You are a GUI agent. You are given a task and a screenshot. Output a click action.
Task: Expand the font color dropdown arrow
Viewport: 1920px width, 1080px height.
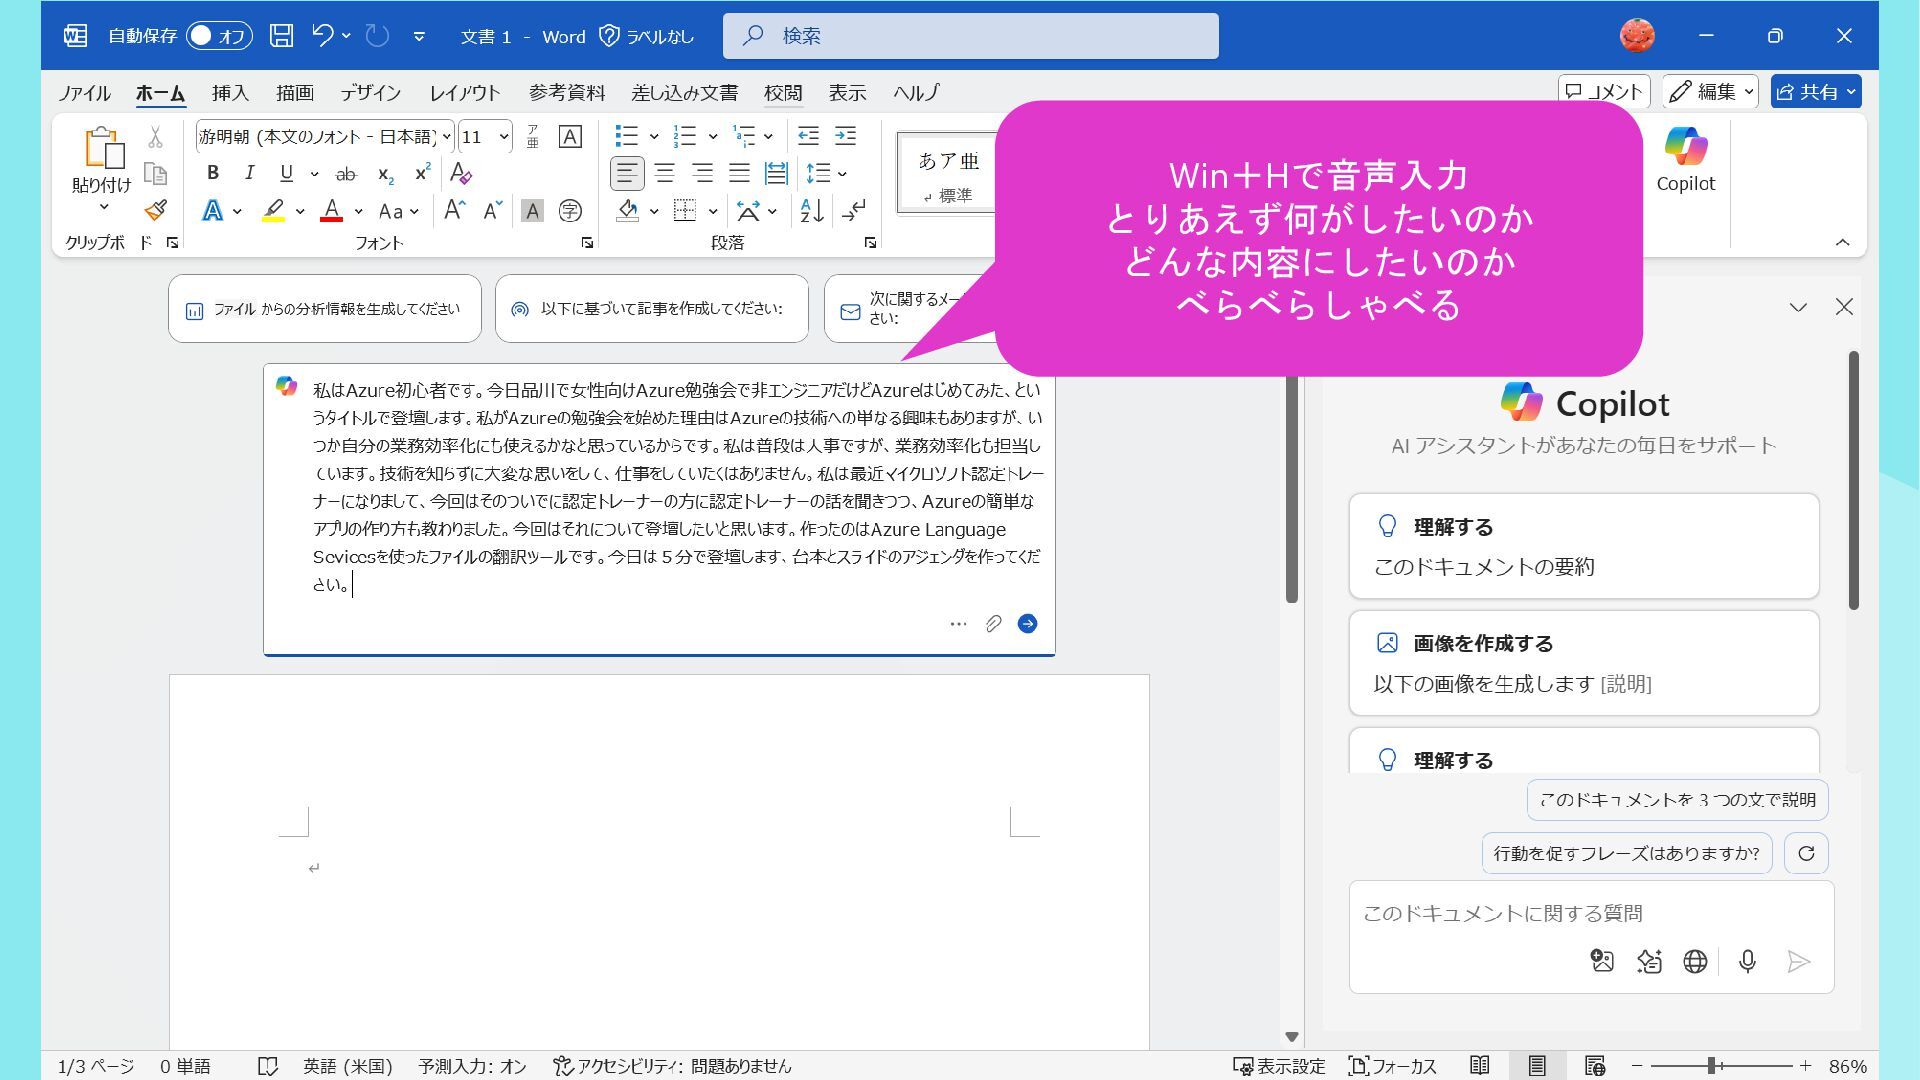click(x=358, y=211)
